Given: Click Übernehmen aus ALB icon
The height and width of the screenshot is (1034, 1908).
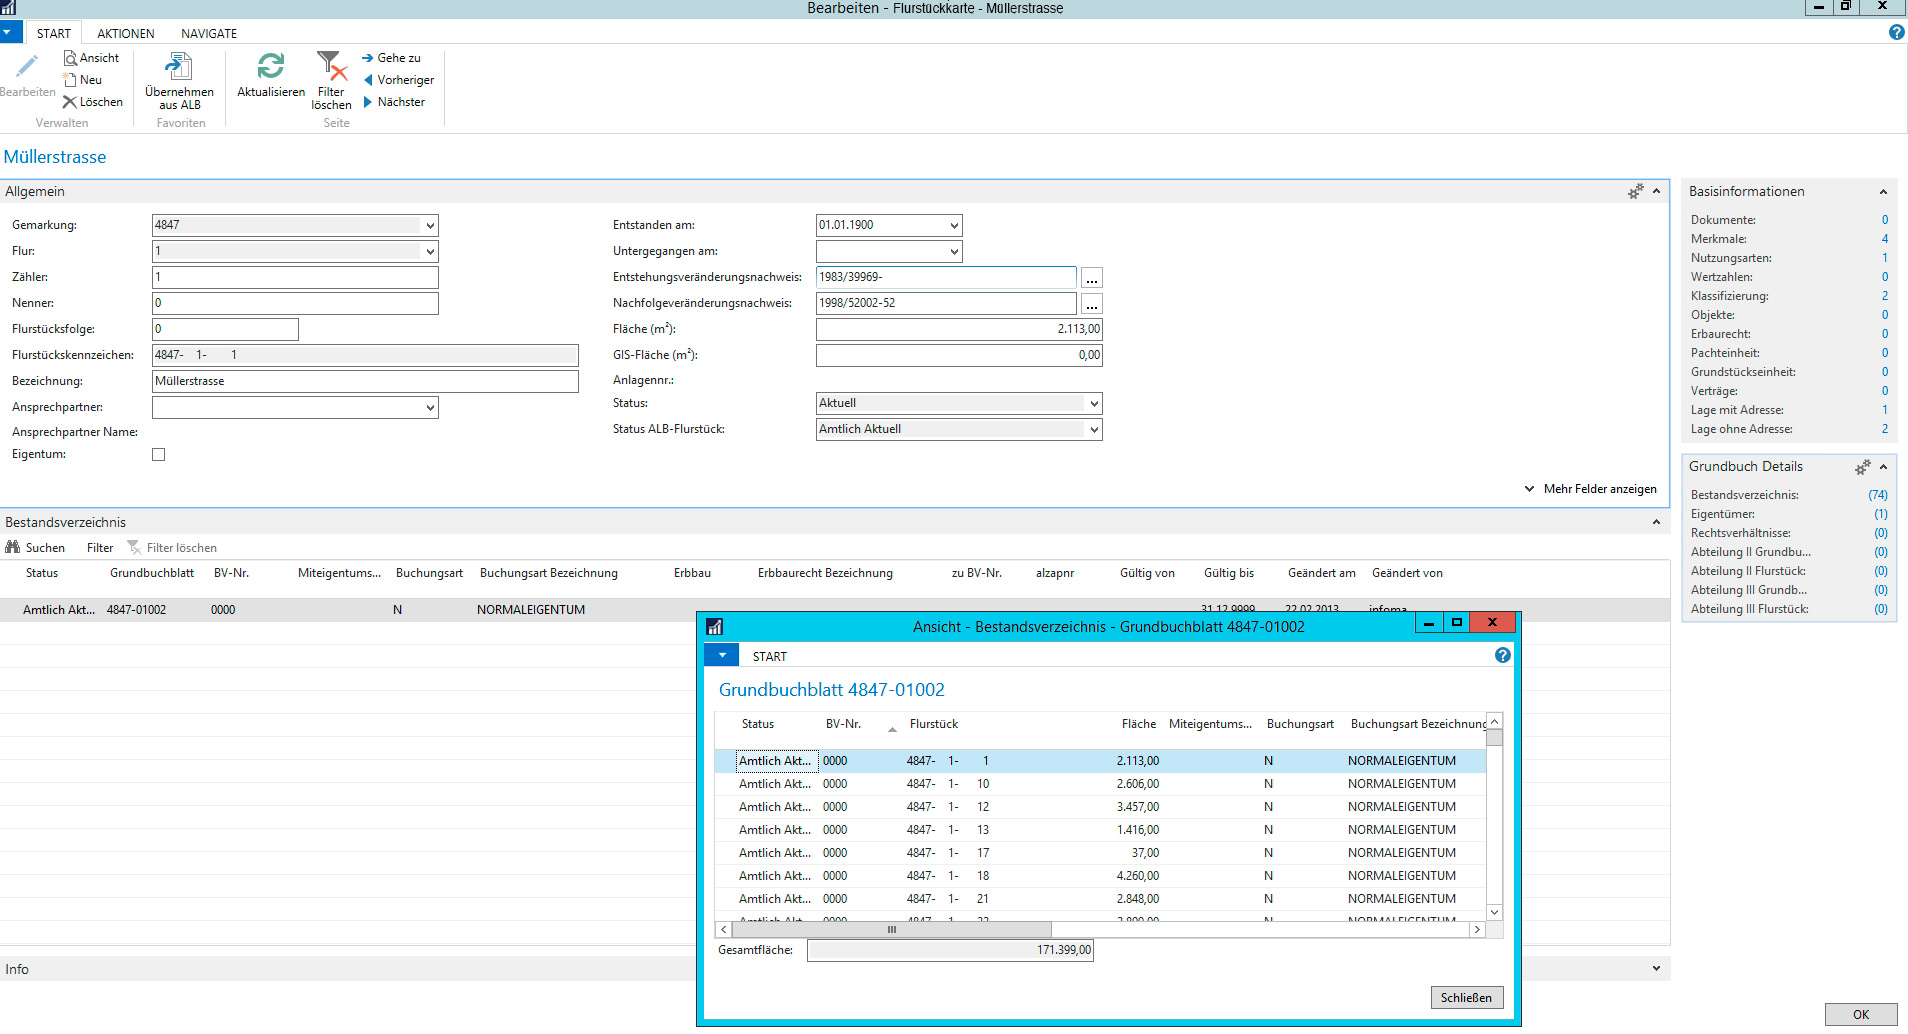Looking at the screenshot, I should pyautogui.click(x=179, y=67).
